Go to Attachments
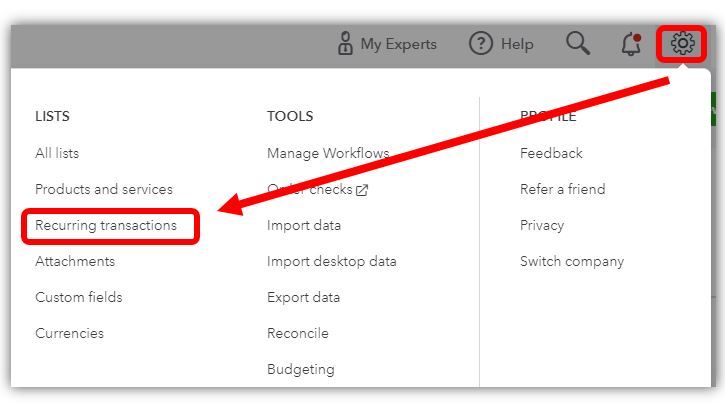 75,261
